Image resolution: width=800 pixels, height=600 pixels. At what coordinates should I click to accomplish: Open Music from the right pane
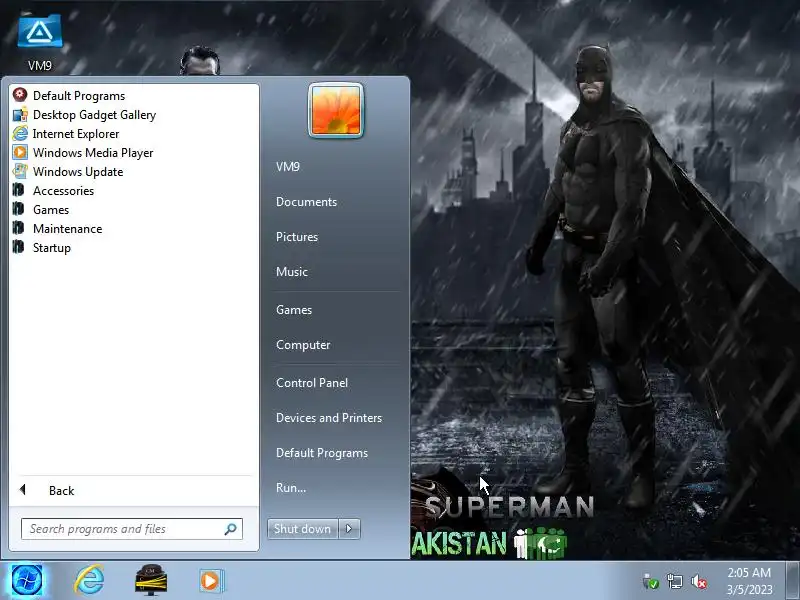pos(292,271)
